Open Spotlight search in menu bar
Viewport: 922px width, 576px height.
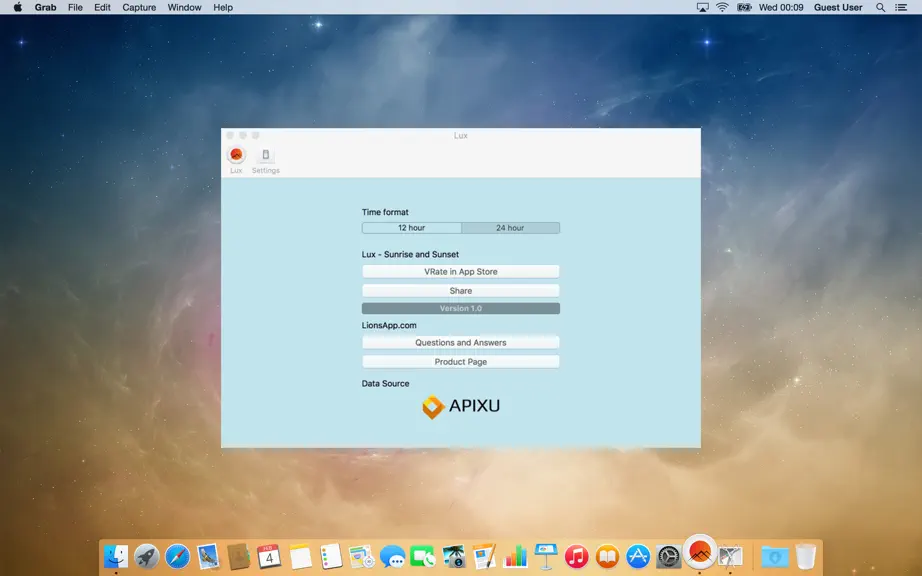[880, 8]
